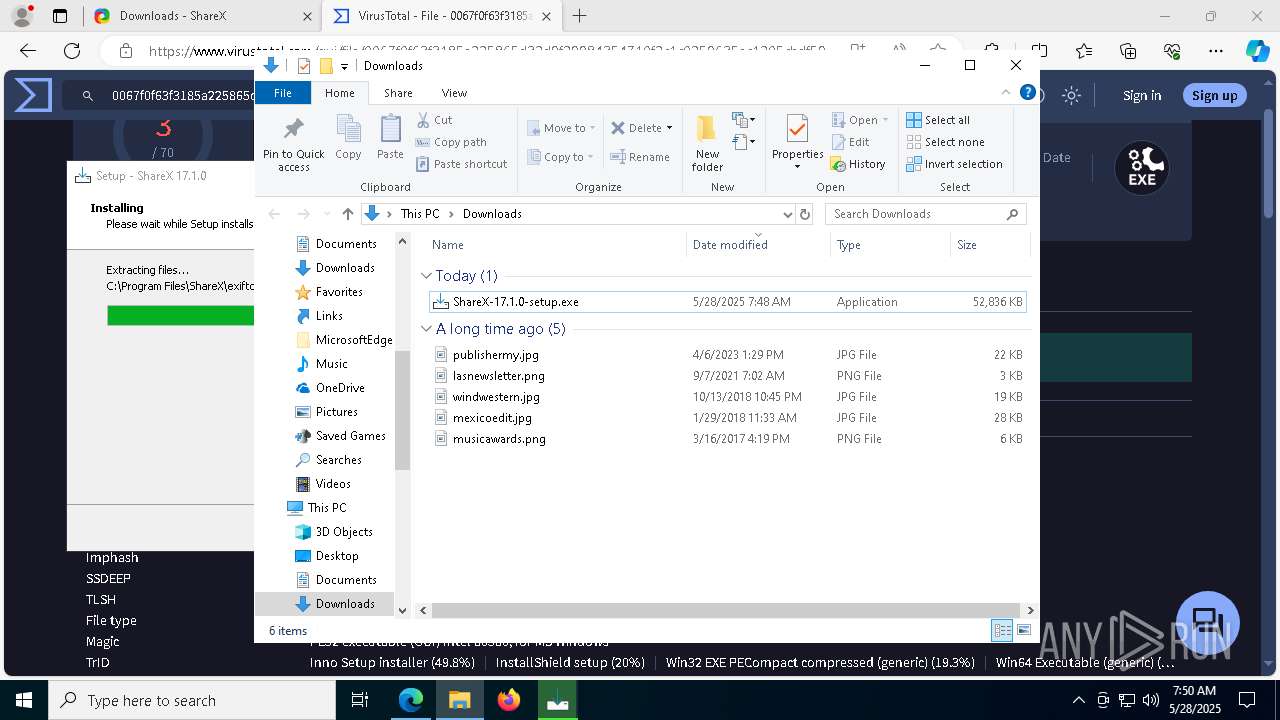Open Firefox from the taskbar

[509, 700]
